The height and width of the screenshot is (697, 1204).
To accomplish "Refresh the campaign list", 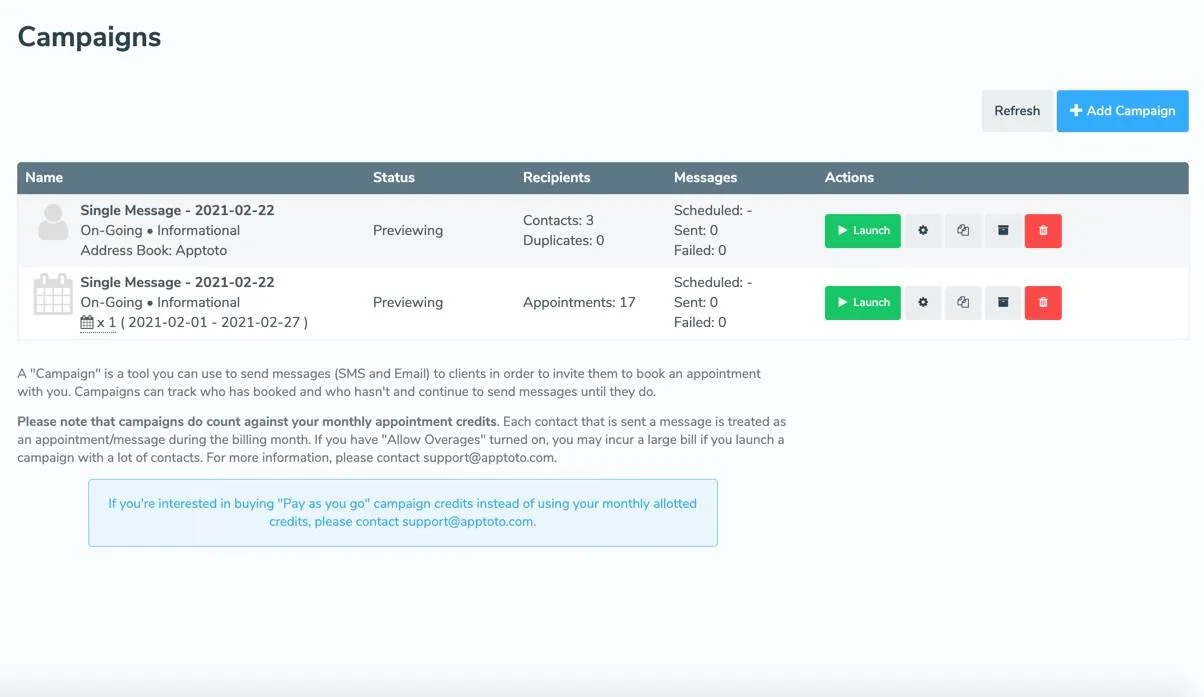I will (1017, 111).
